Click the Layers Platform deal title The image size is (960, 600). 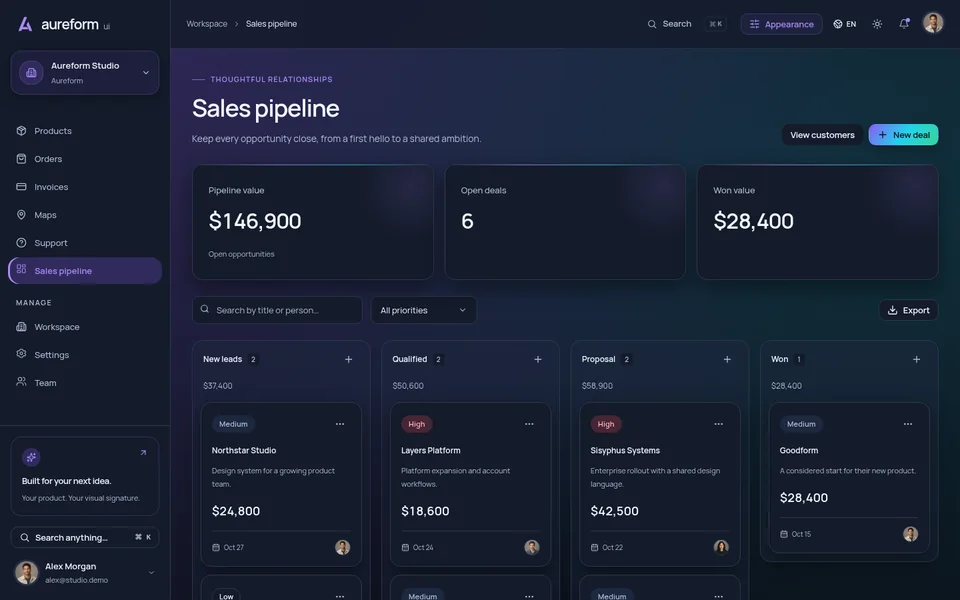430,450
